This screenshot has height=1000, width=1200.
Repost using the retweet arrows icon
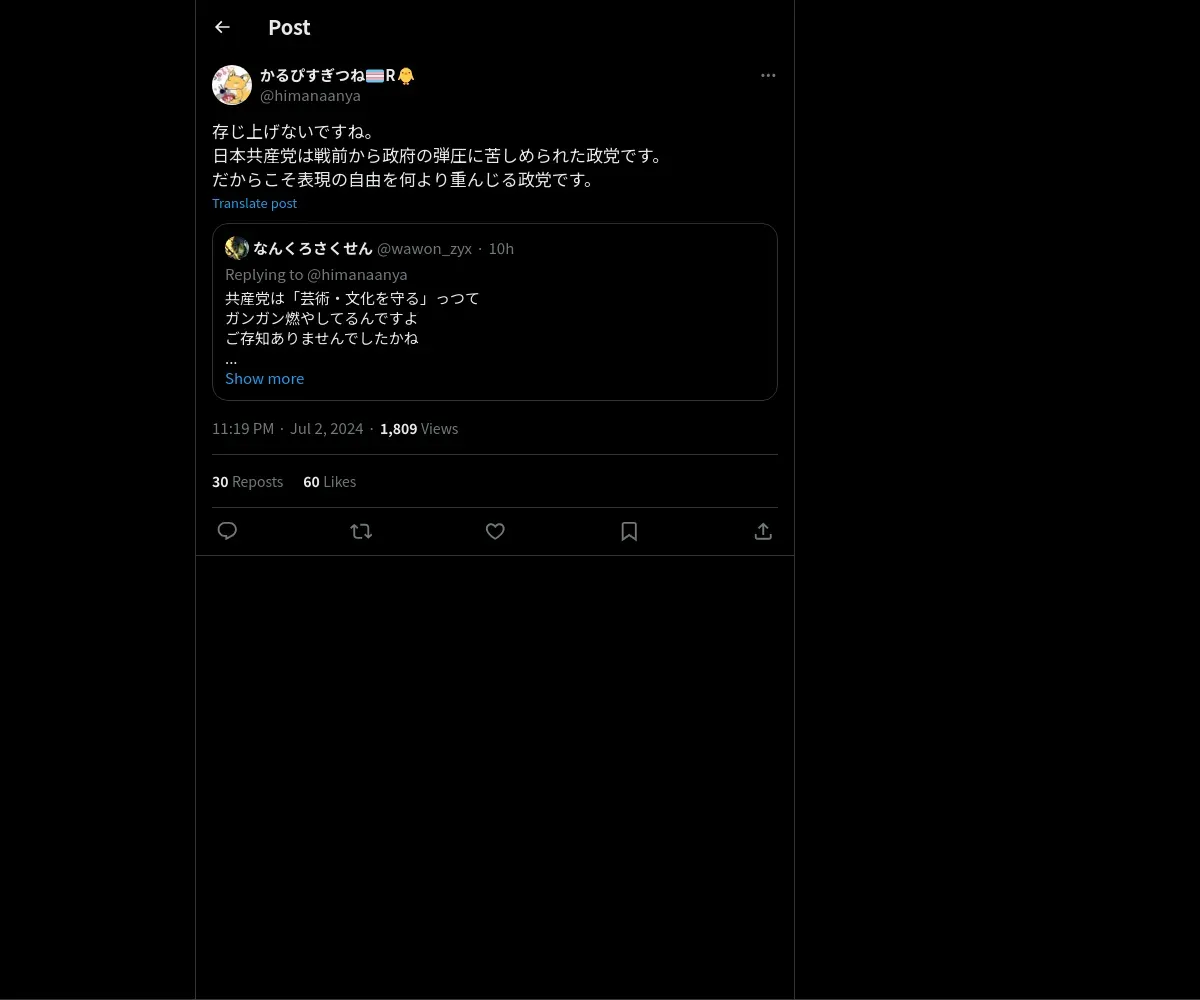pos(361,531)
